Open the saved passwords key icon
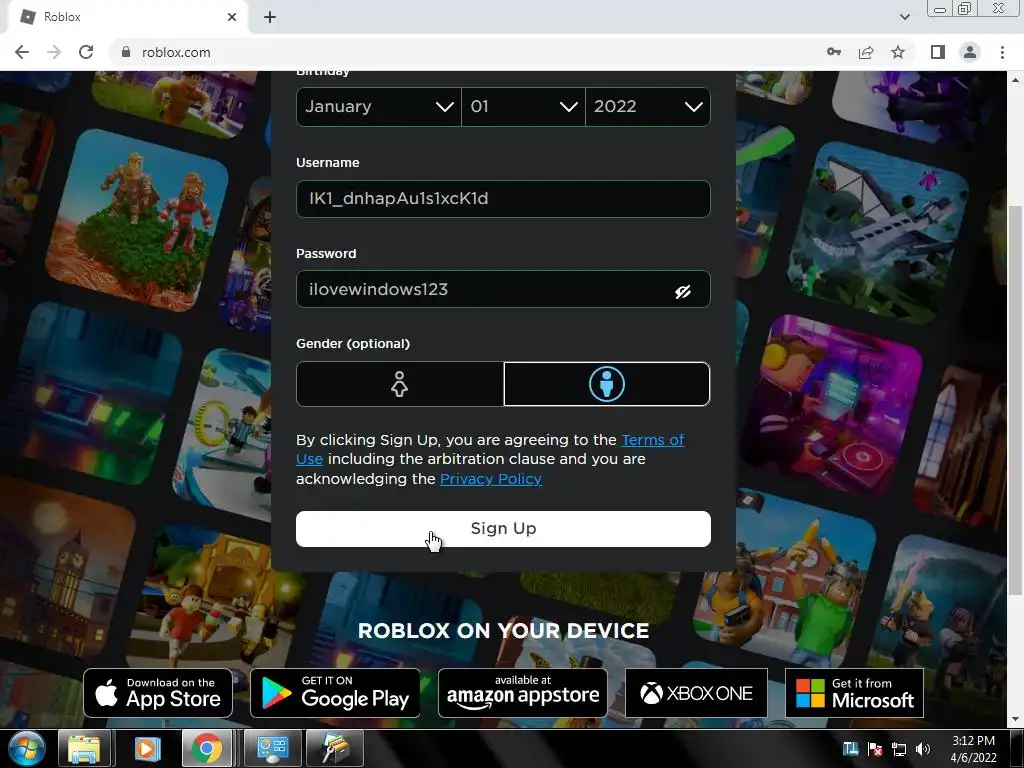This screenshot has height=768, width=1024. (833, 52)
